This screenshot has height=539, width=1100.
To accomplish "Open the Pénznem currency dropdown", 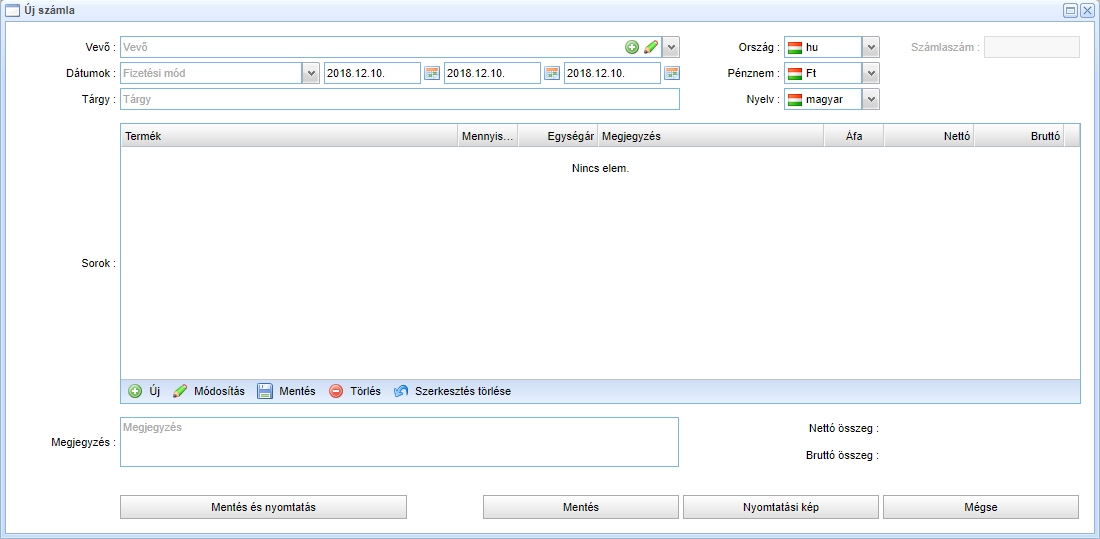I will 871,73.
